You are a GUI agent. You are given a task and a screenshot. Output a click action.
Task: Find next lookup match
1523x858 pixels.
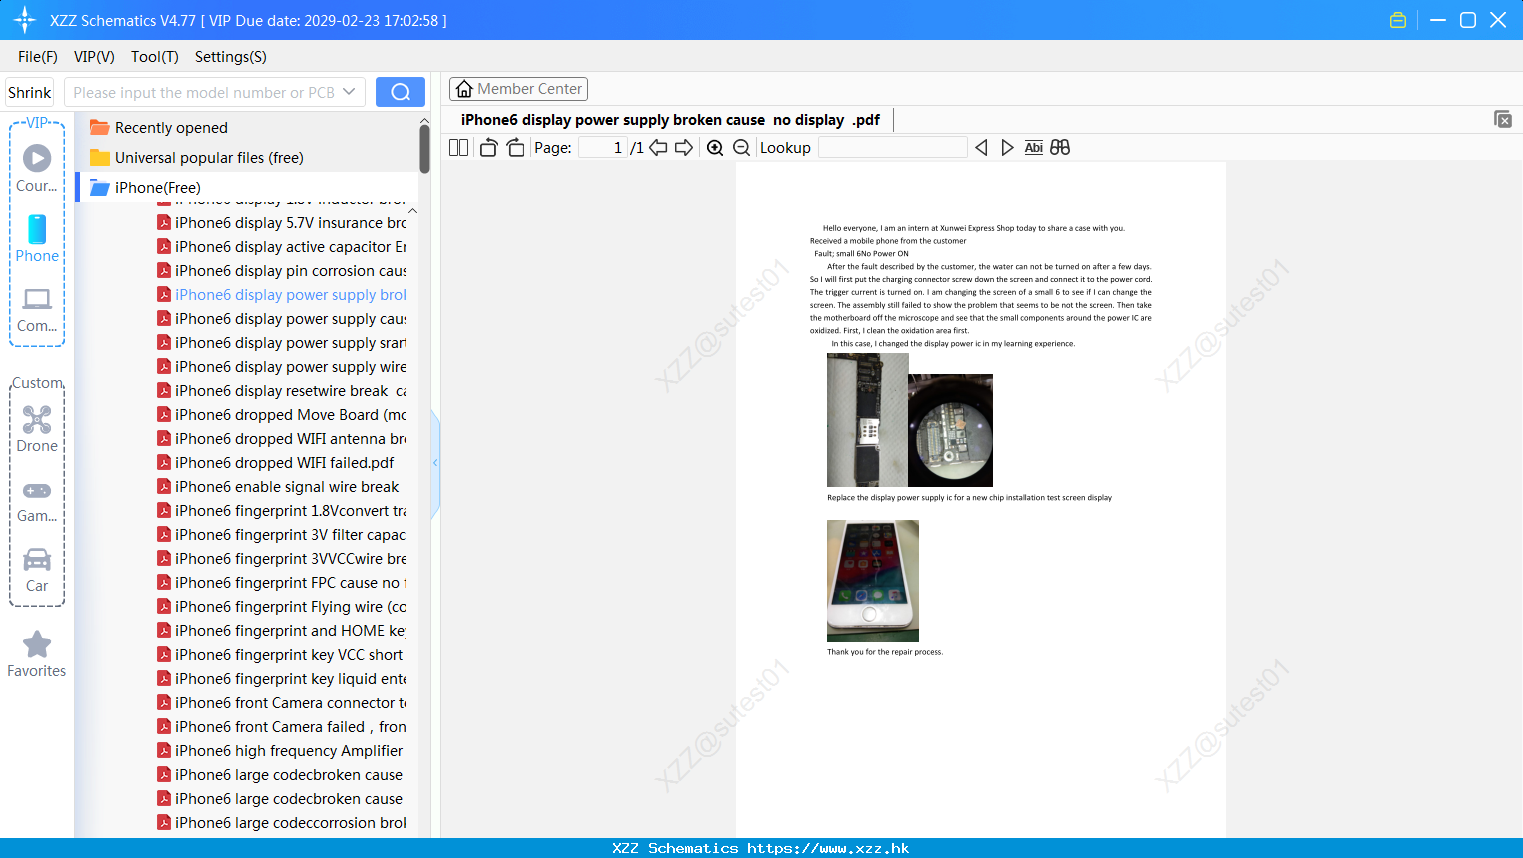click(1007, 148)
